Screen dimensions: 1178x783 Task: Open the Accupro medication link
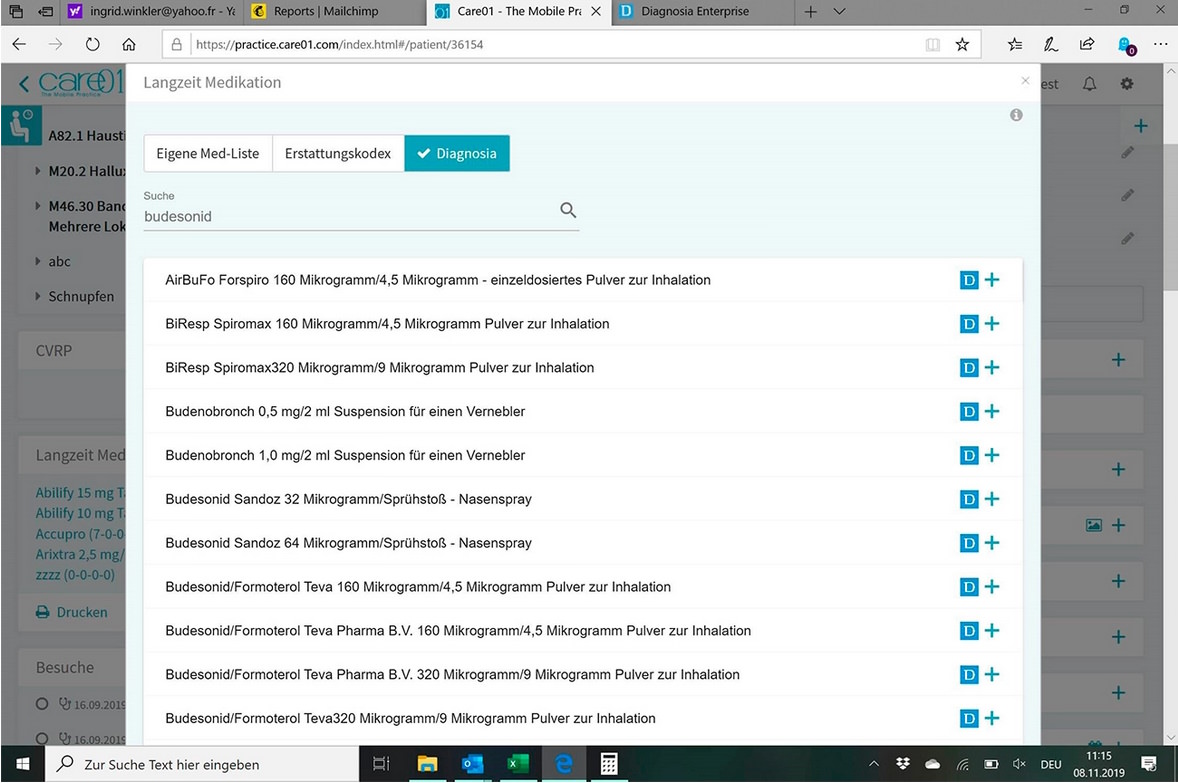coord(80,534)
